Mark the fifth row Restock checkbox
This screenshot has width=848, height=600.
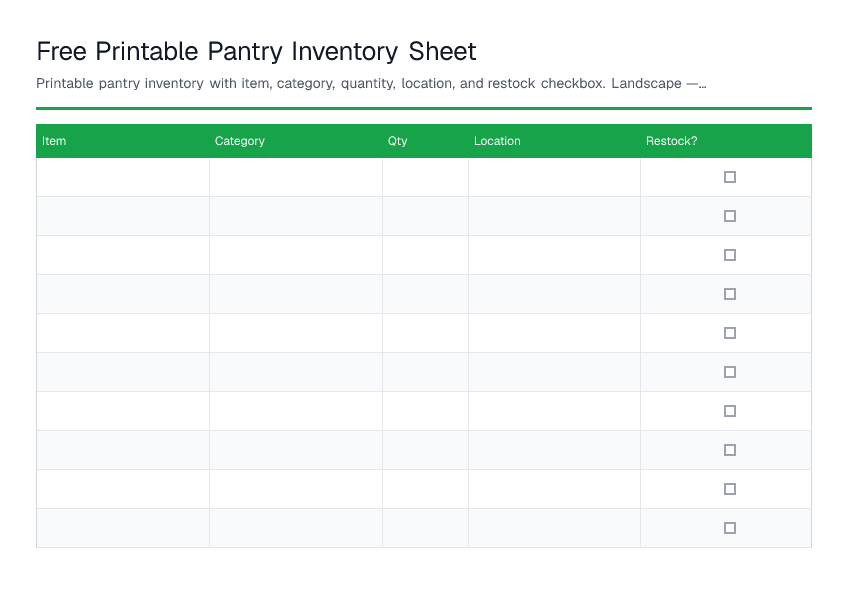click(730, 333)
